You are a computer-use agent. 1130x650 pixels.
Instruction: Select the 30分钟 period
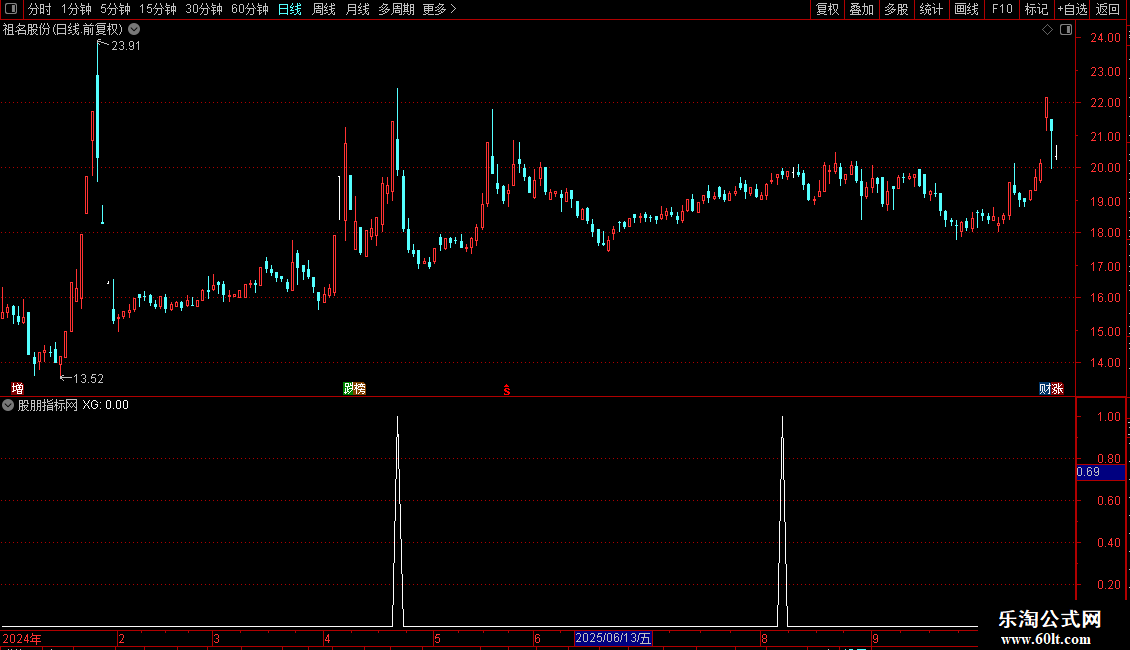pyautogui.click(x=204, y=9)
